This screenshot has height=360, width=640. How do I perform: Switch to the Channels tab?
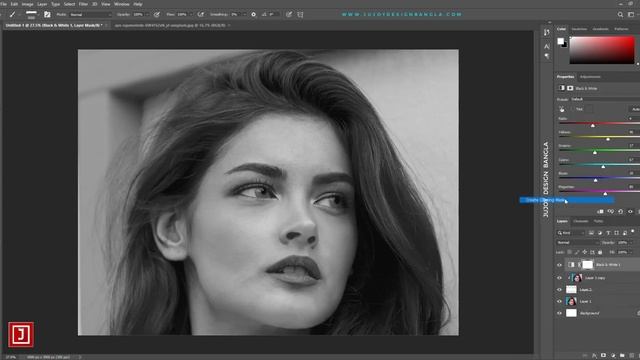[581, 221]
